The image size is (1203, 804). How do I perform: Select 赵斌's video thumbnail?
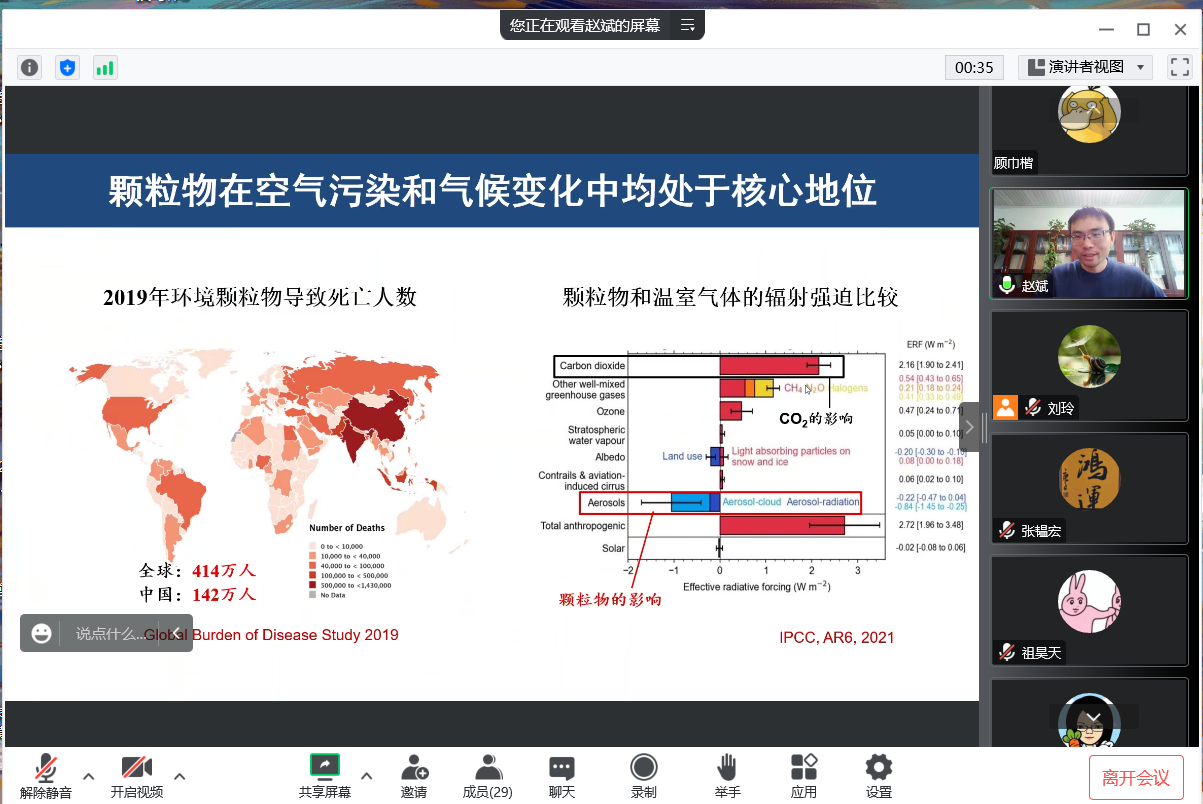tap(1089, 243)
